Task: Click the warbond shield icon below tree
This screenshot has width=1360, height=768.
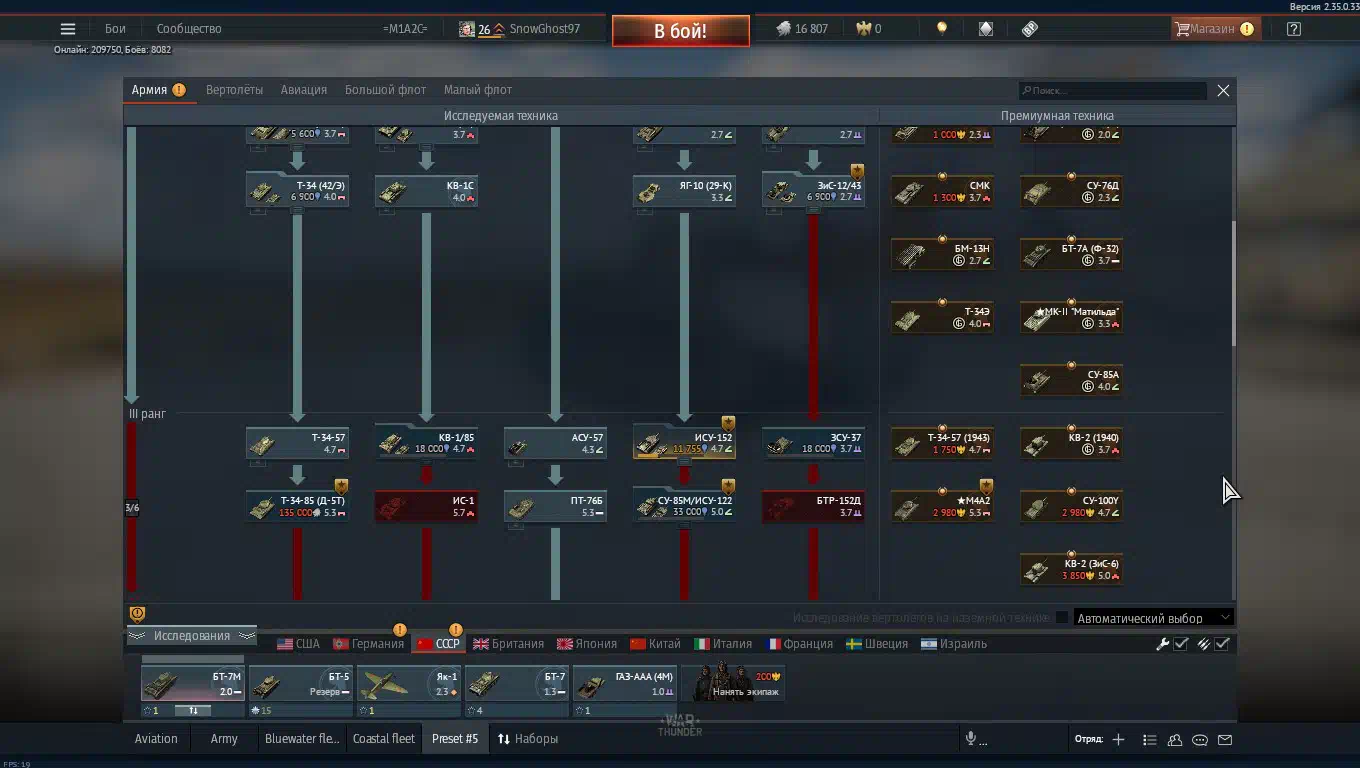Action: coord(138,614)
